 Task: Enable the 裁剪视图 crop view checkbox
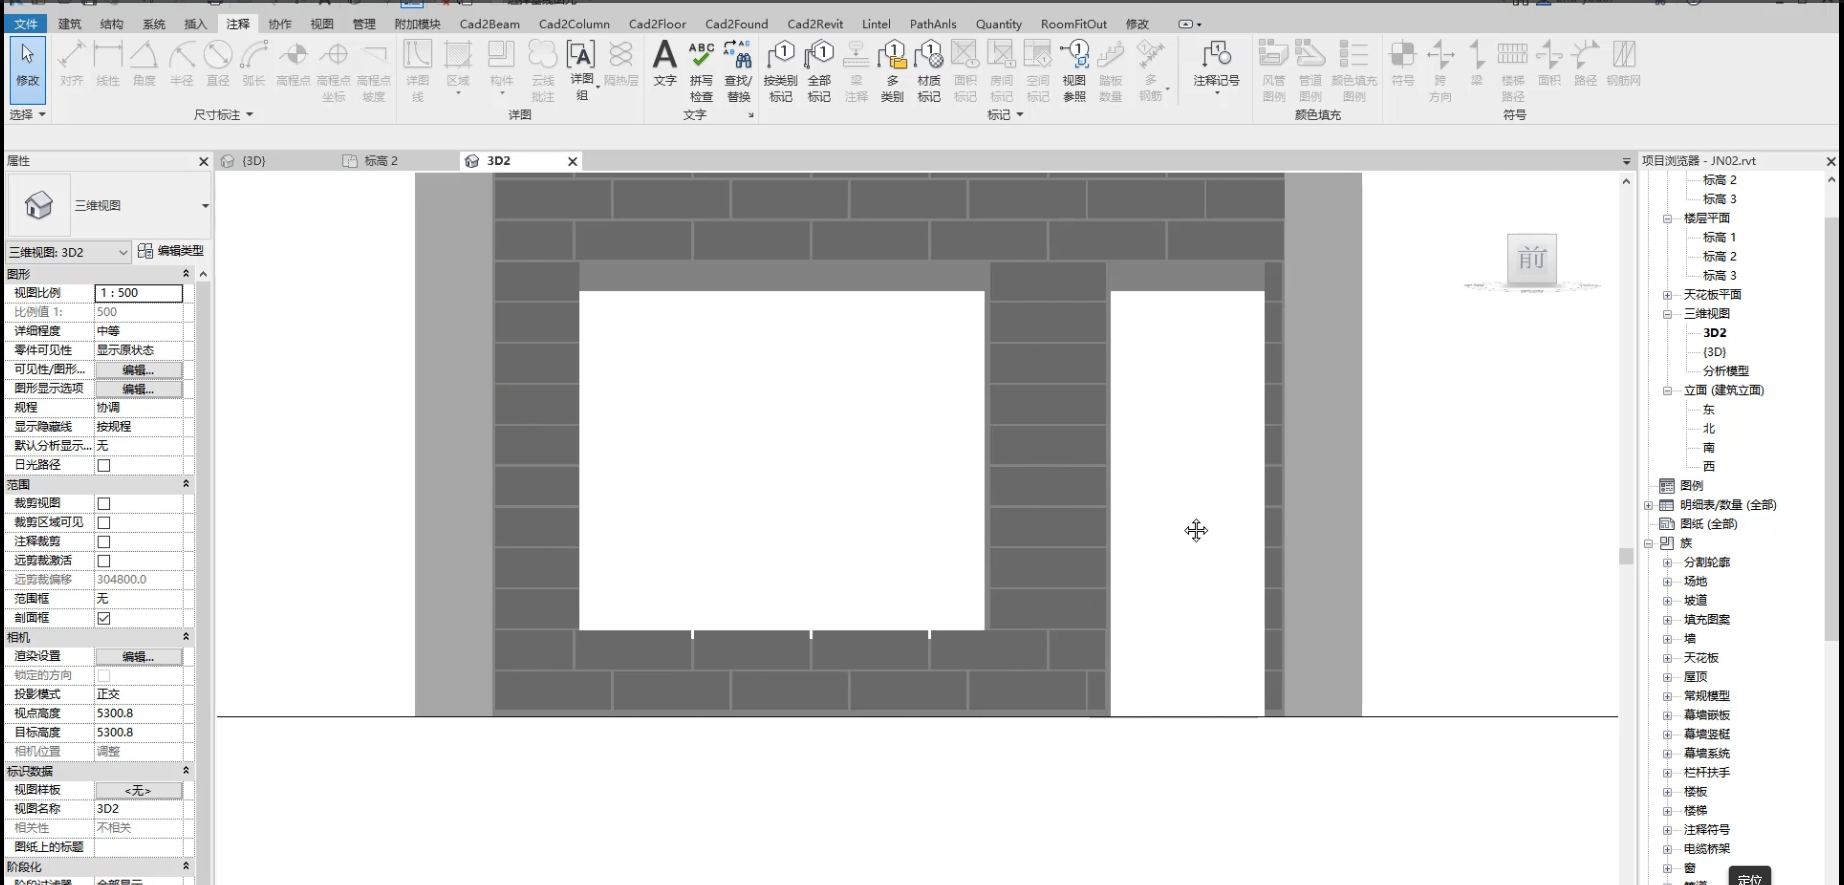(104, 504)
